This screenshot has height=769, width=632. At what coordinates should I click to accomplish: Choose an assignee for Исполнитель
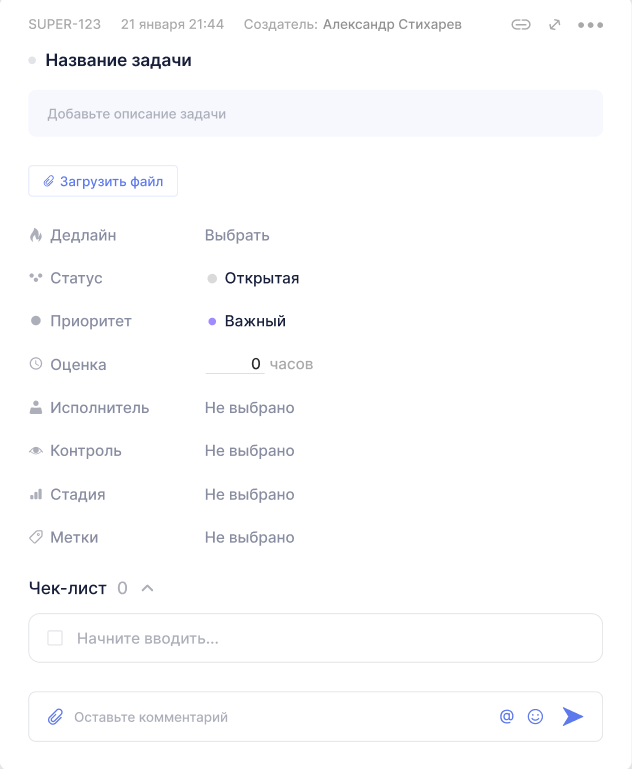point(250,408)
